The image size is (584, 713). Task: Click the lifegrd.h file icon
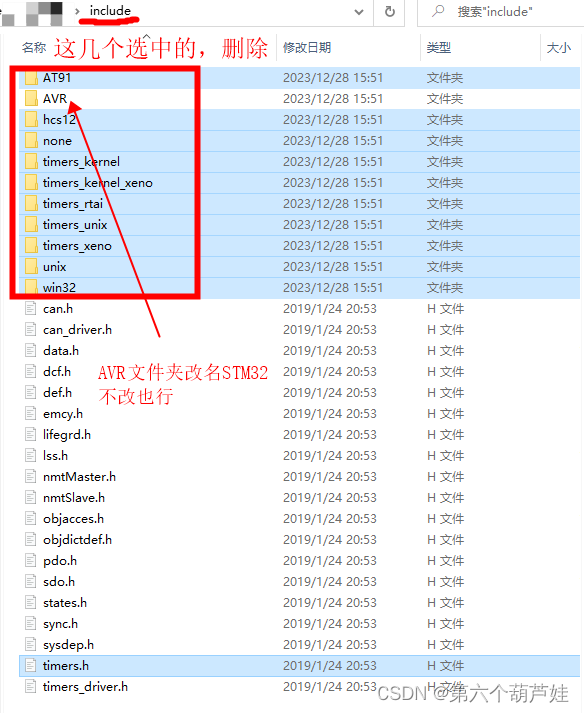pyautogui.click(x=30, y=434)
